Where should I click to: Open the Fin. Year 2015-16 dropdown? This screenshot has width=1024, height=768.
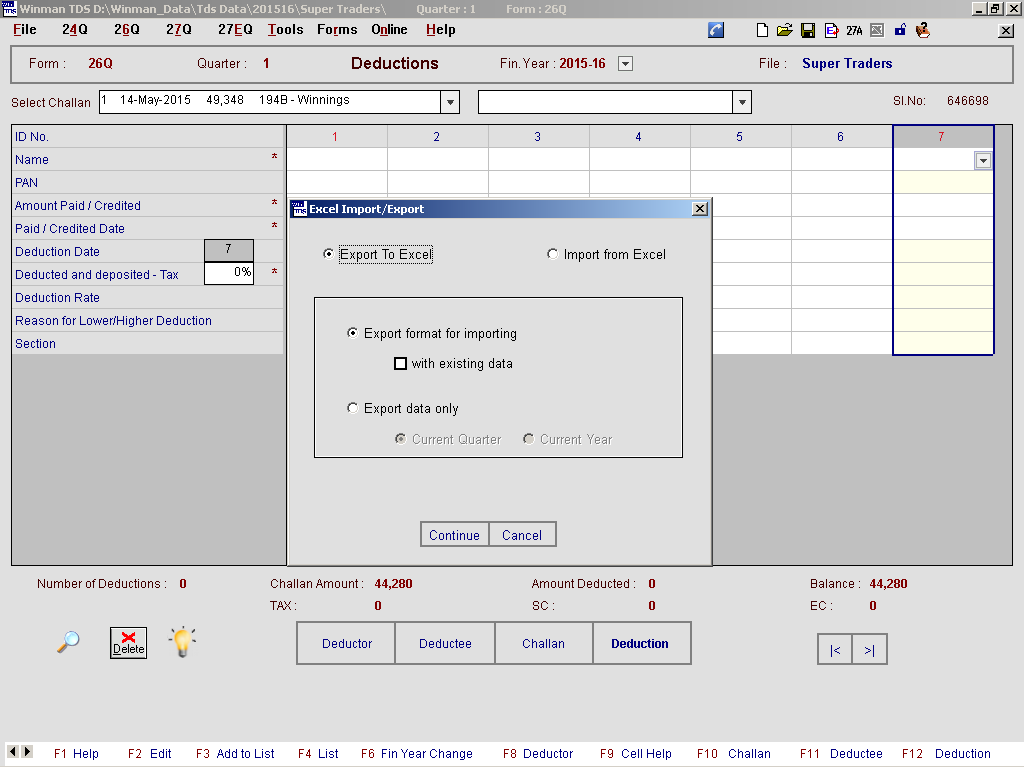click(x=625, y=64)
